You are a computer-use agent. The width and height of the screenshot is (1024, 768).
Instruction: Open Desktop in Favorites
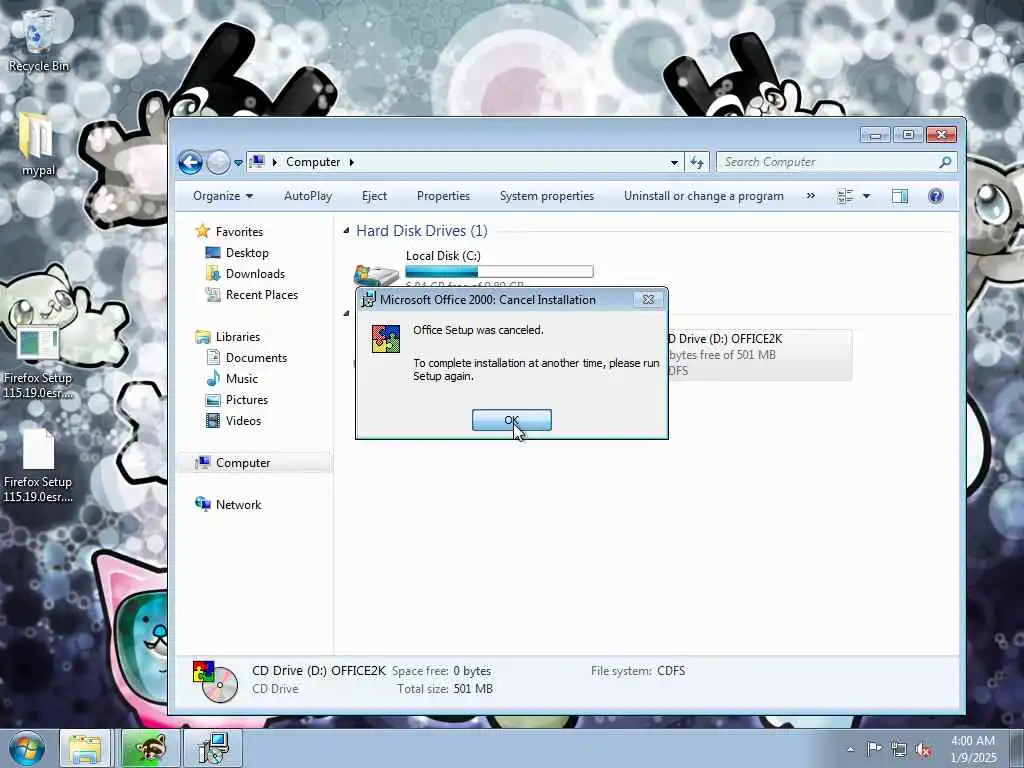pyautogui.click(x=247, y=253)
